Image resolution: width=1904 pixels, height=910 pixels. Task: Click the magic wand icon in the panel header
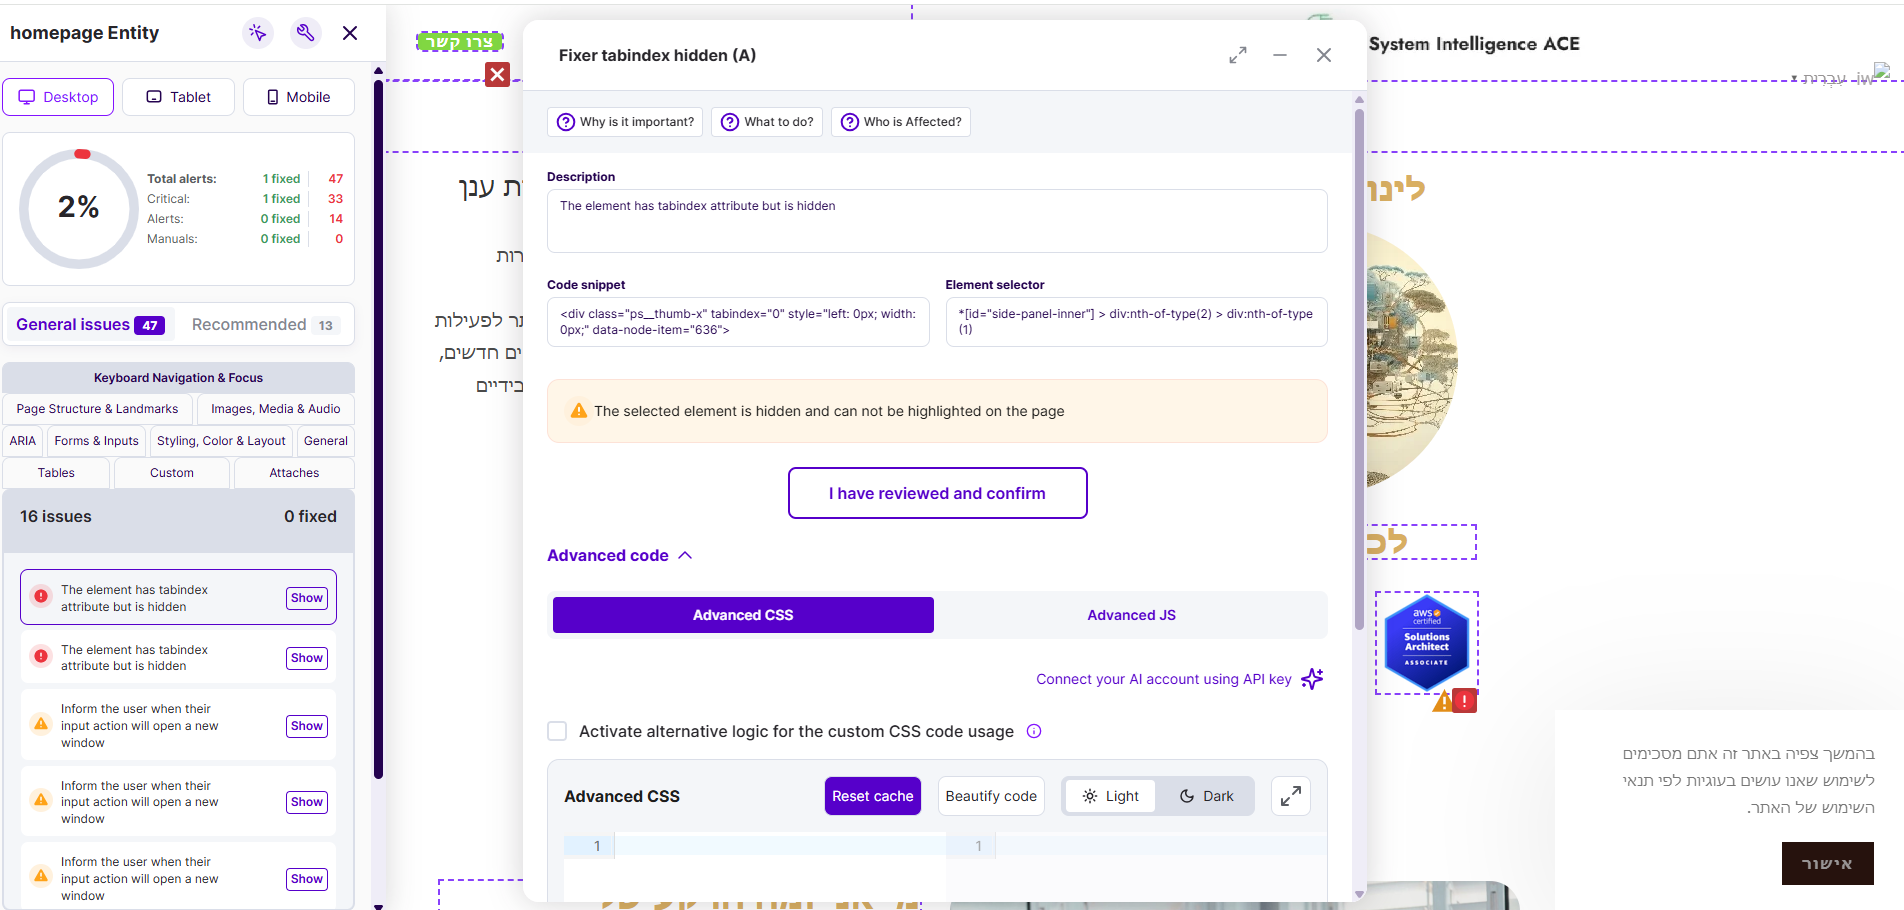[x=258, y=33]
